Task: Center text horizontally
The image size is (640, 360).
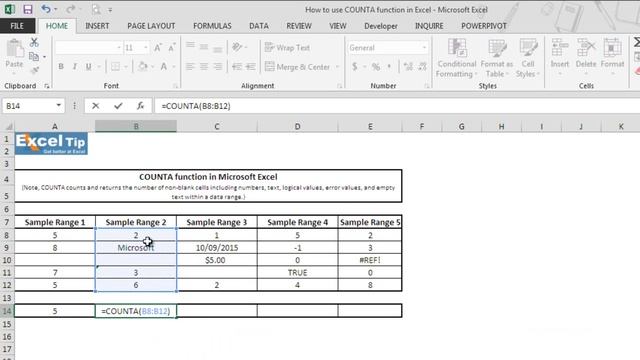Action: pos(204,67)
